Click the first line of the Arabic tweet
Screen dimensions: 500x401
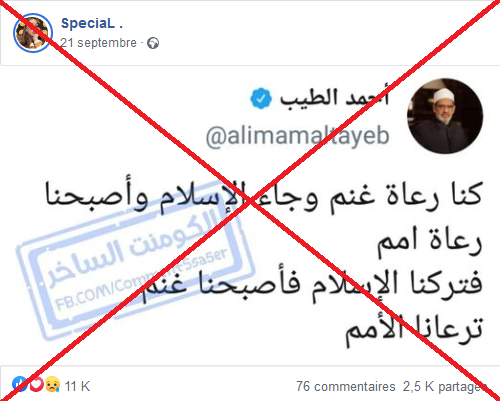[x=263, y=197]
